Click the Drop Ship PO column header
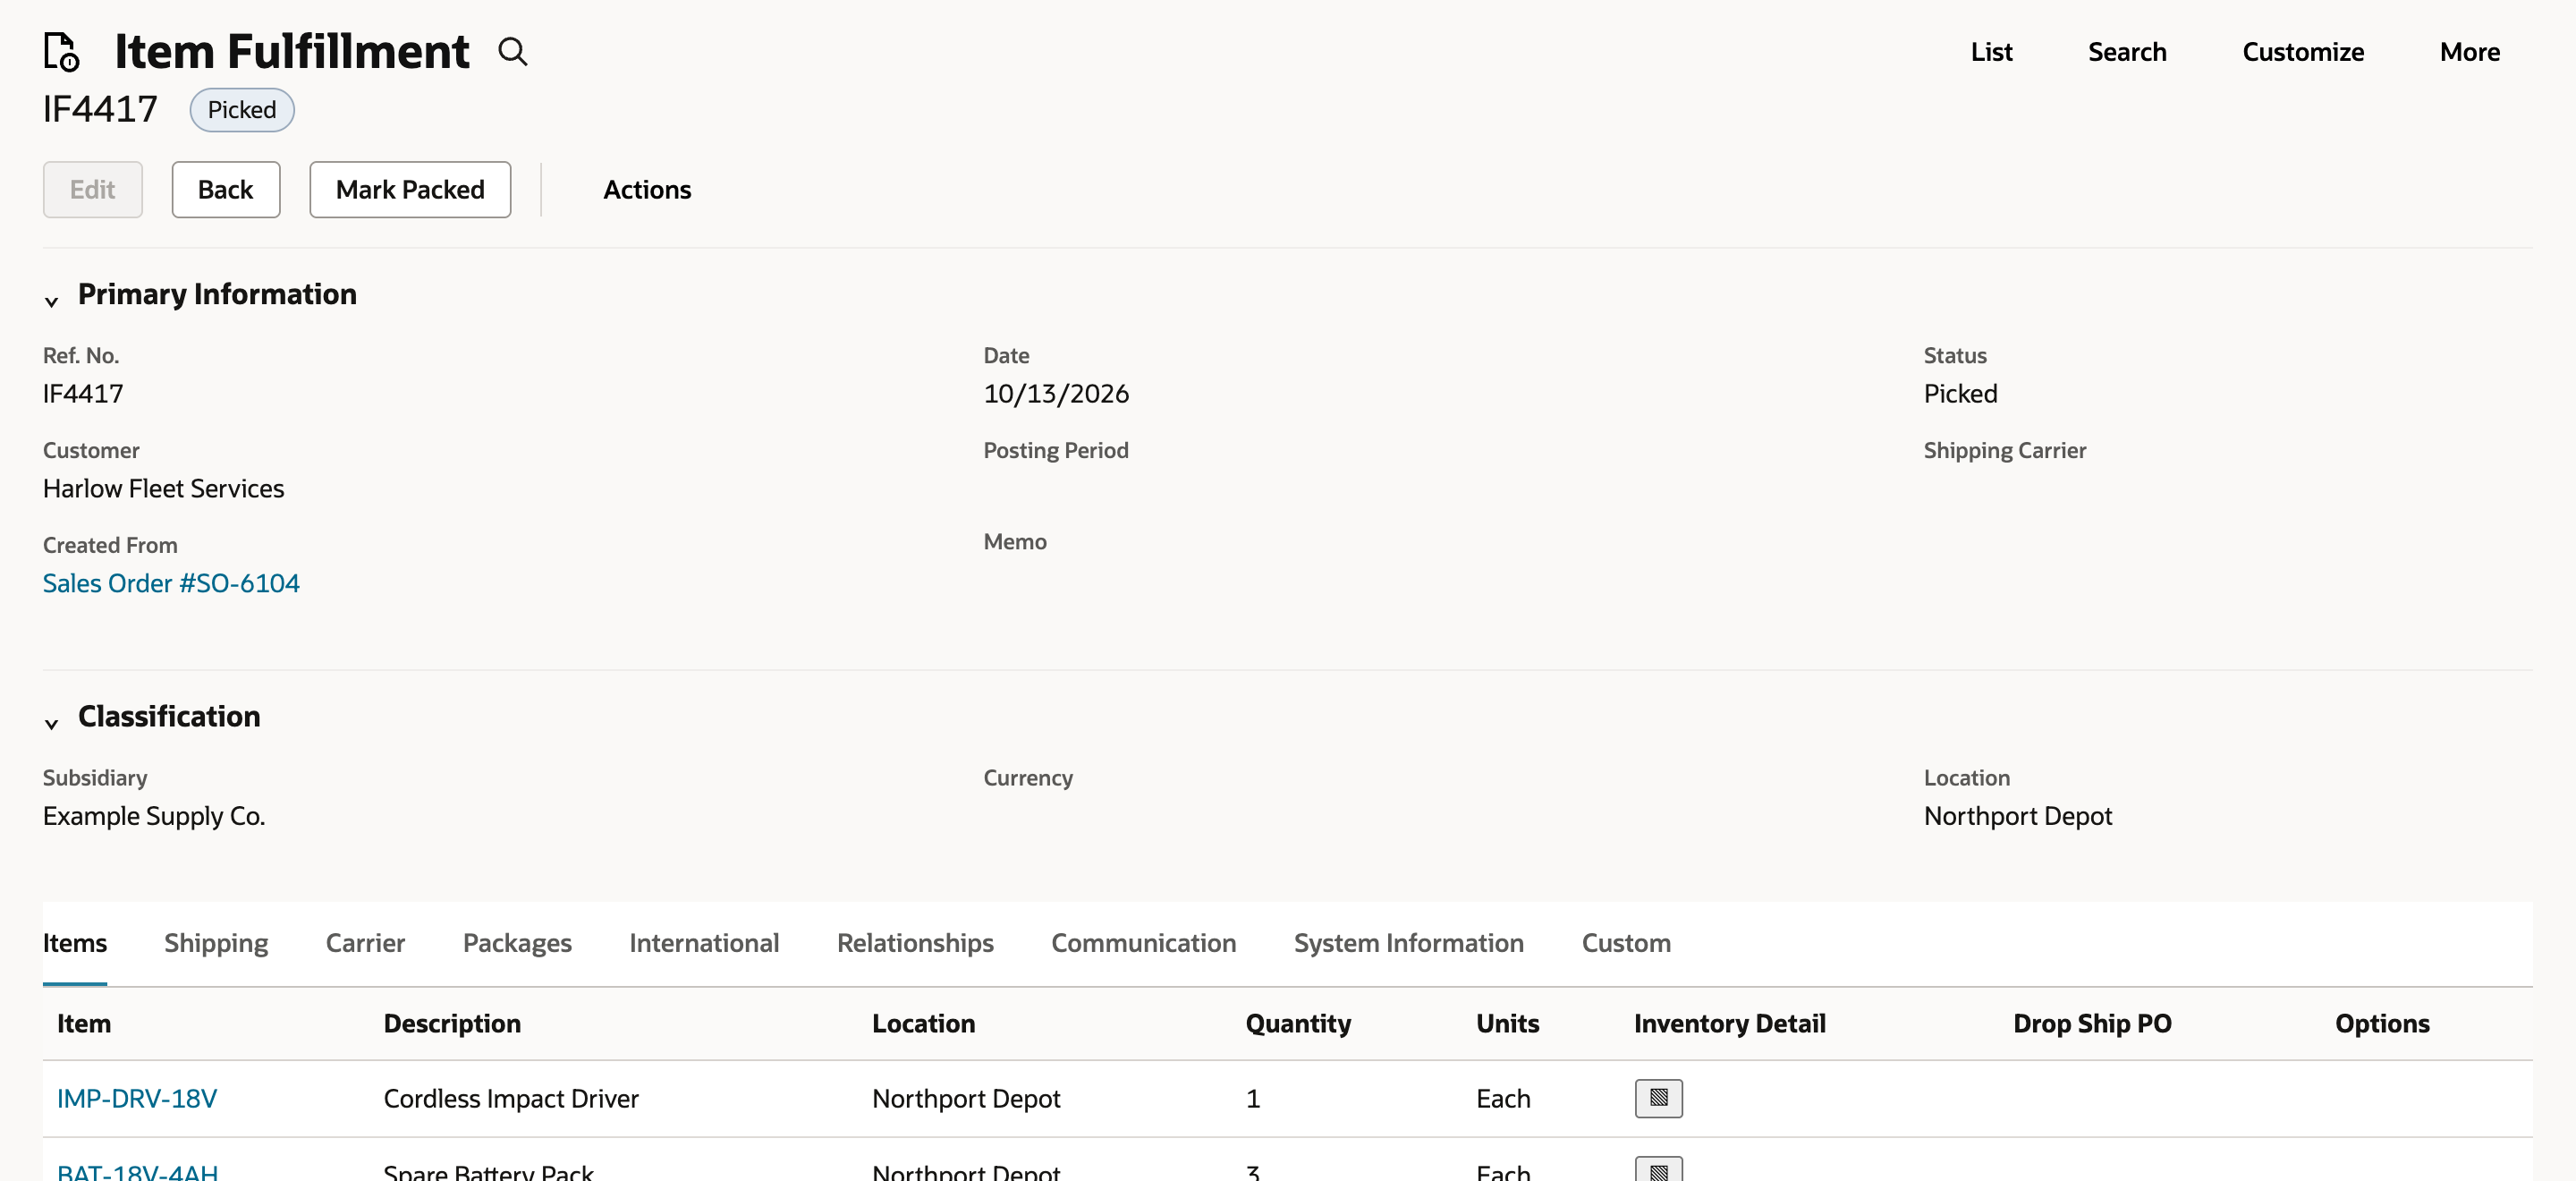2576x1181 pixels. (x=2092, y=1023)
